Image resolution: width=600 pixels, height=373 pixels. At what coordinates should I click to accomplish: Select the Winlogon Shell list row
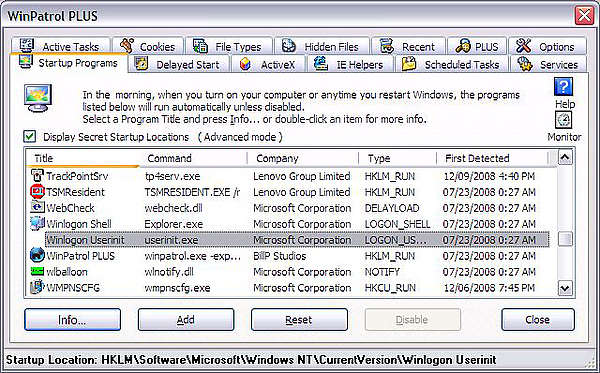coord(288,224)
